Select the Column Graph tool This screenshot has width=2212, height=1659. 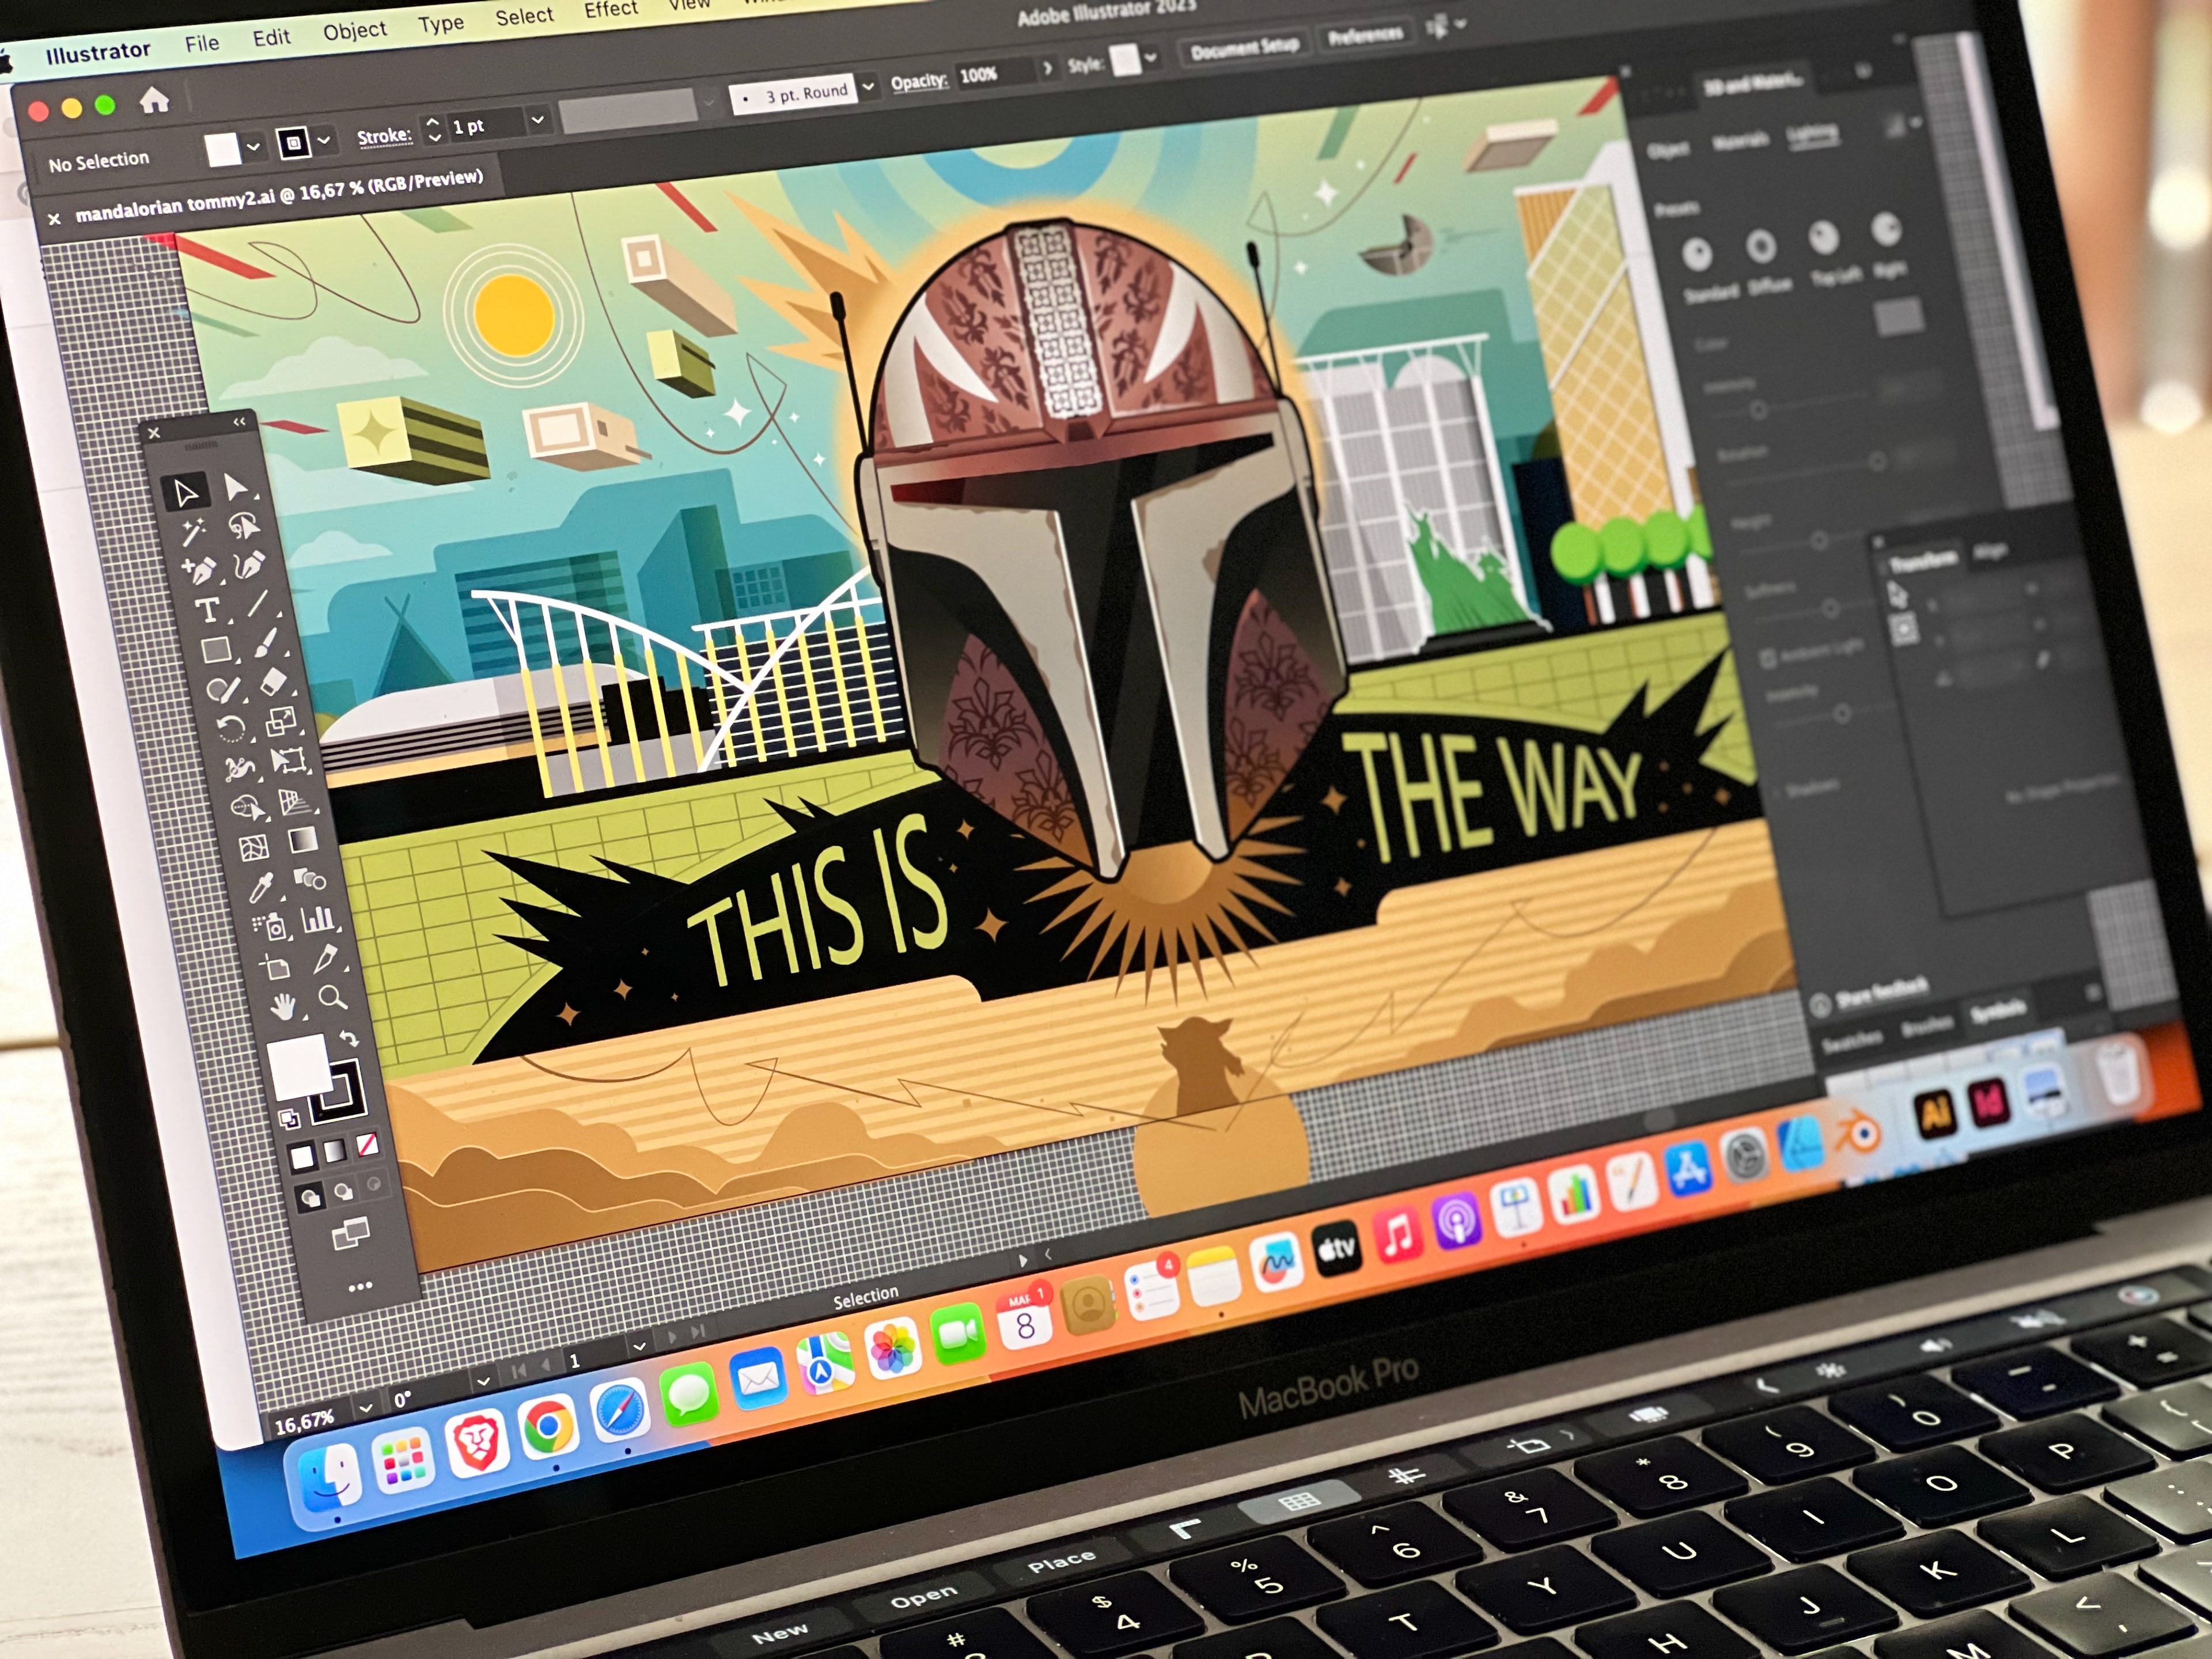(318, 919)
